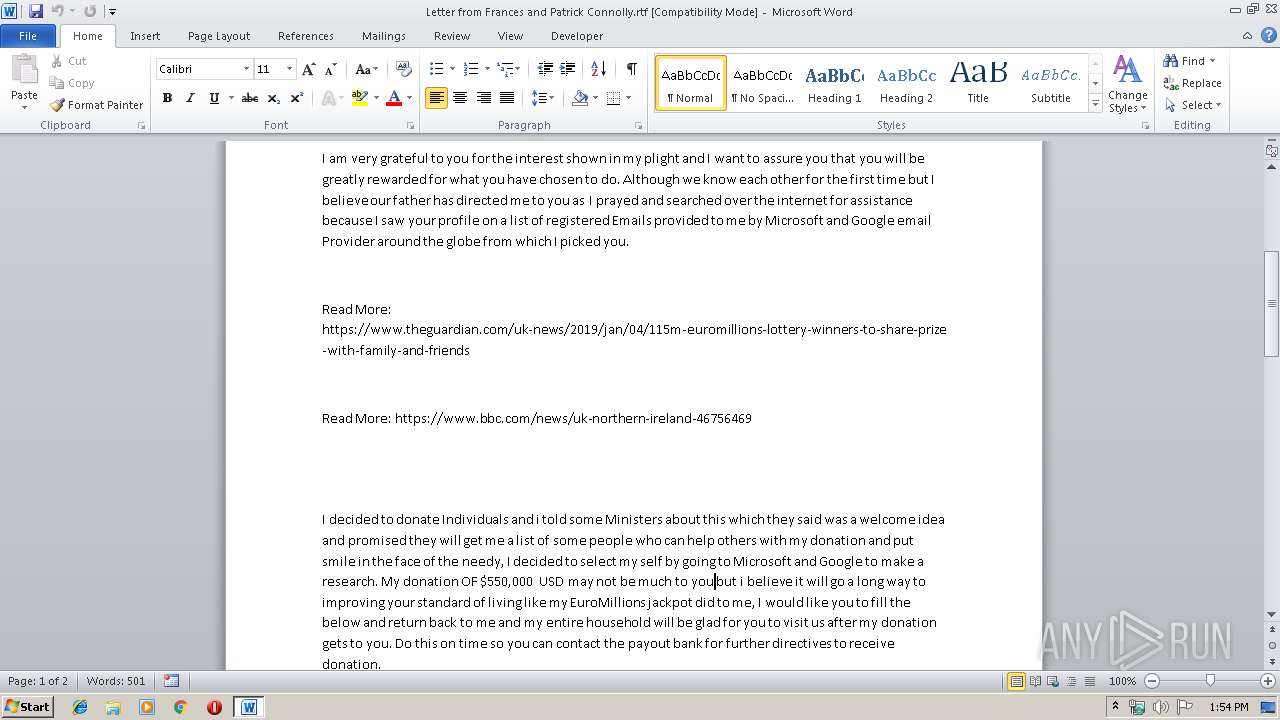1280x720 pixels.
Task: Click Clear Formatting icon
Action: point(404,69)
